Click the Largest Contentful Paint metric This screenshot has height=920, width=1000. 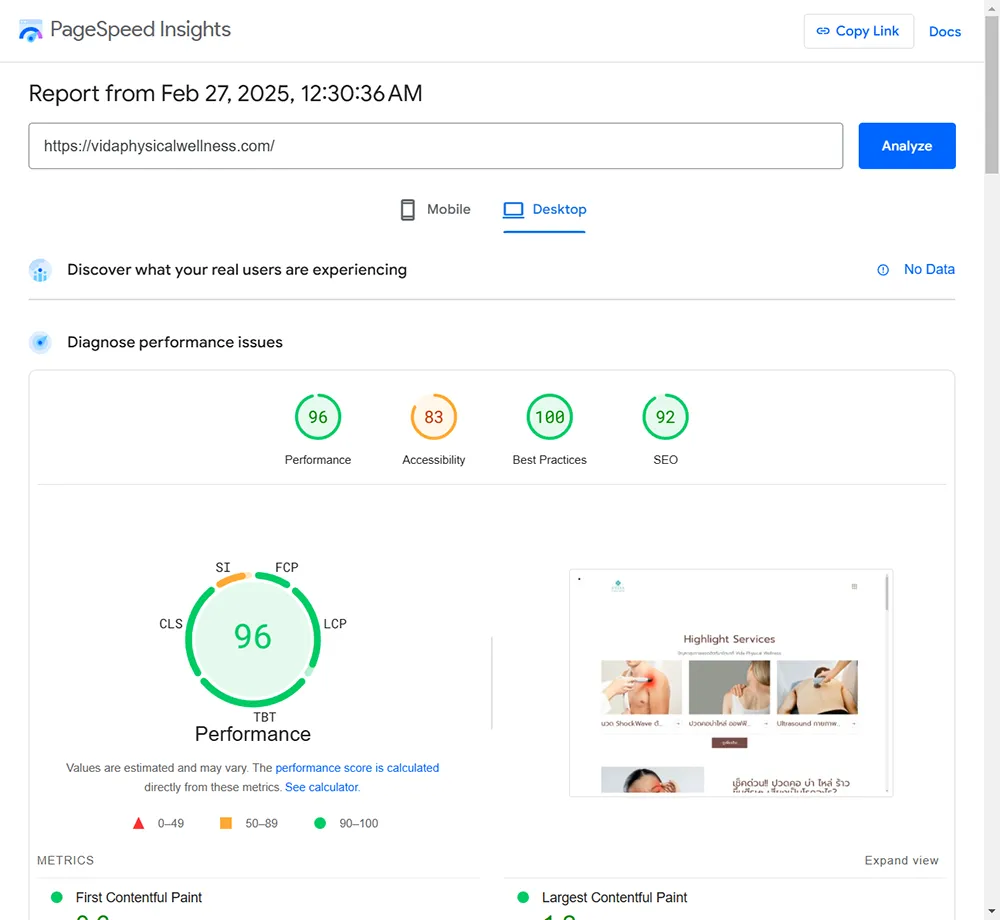(x=614, y=897)
